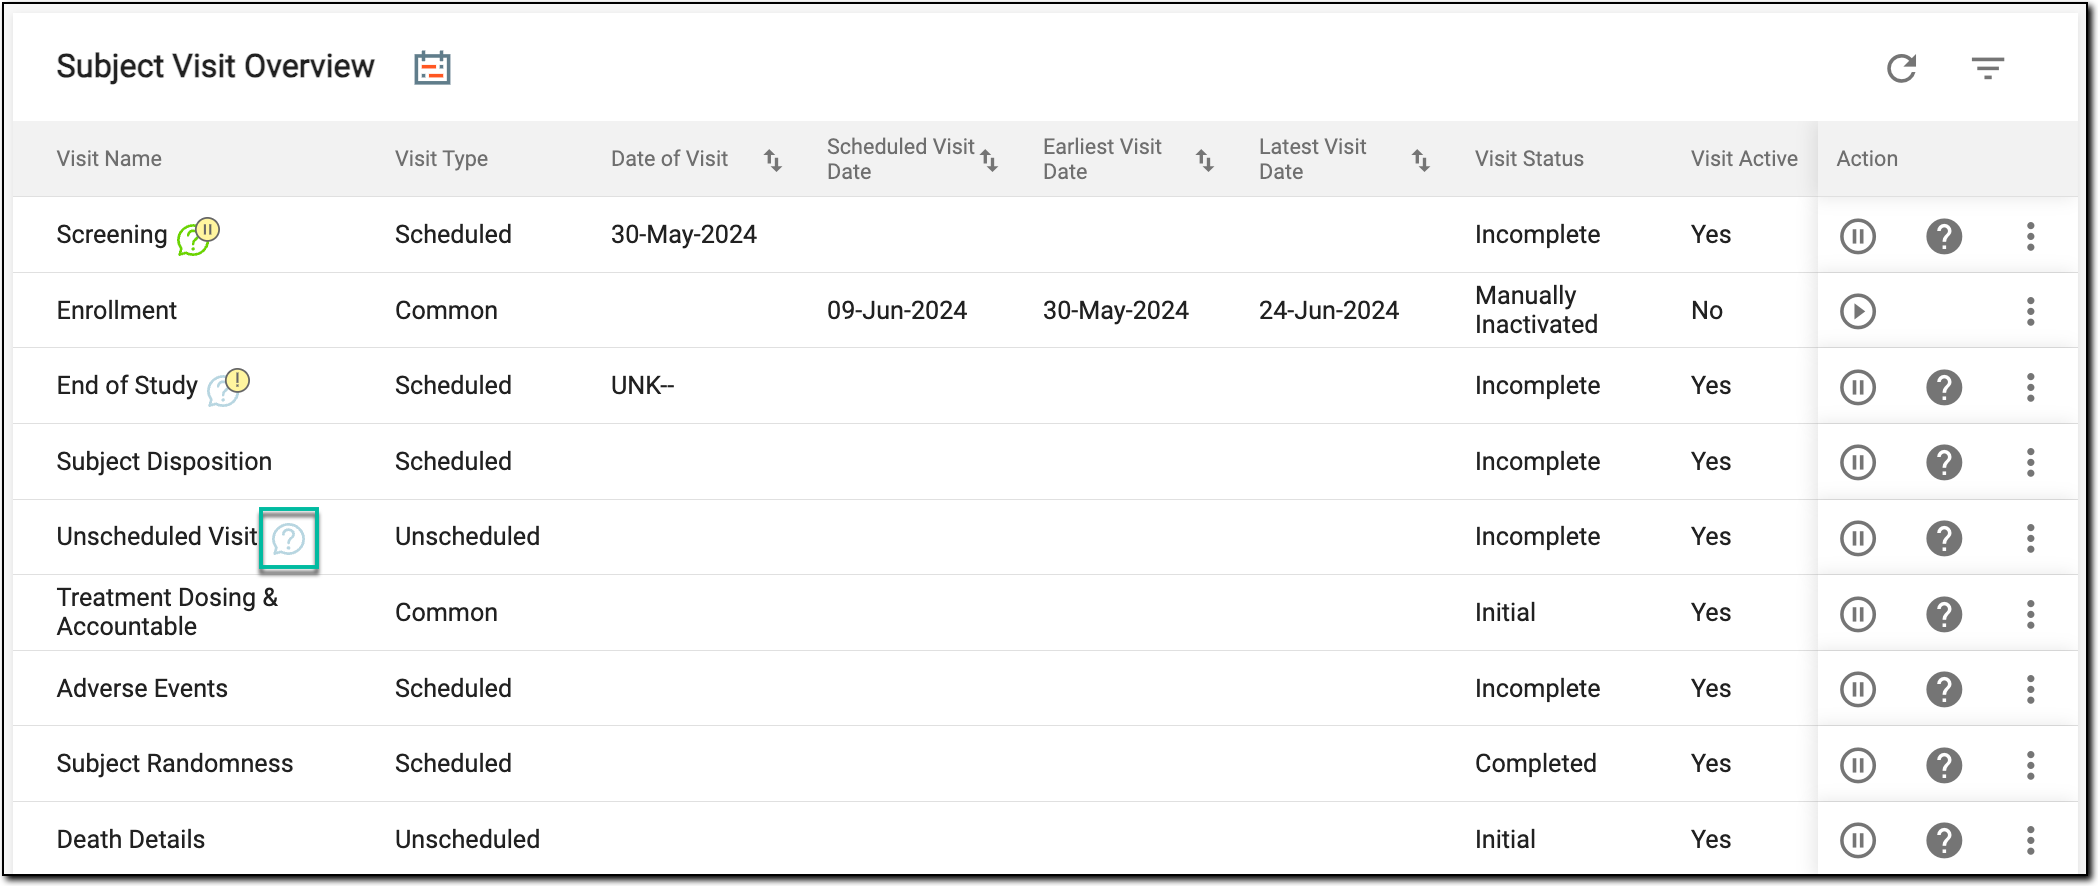Open the End of Study visit name

pos(127,386)
